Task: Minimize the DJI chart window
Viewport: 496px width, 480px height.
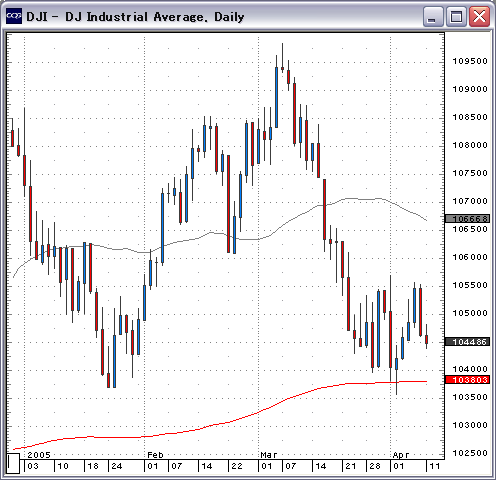Action: (x=432, y=16)
